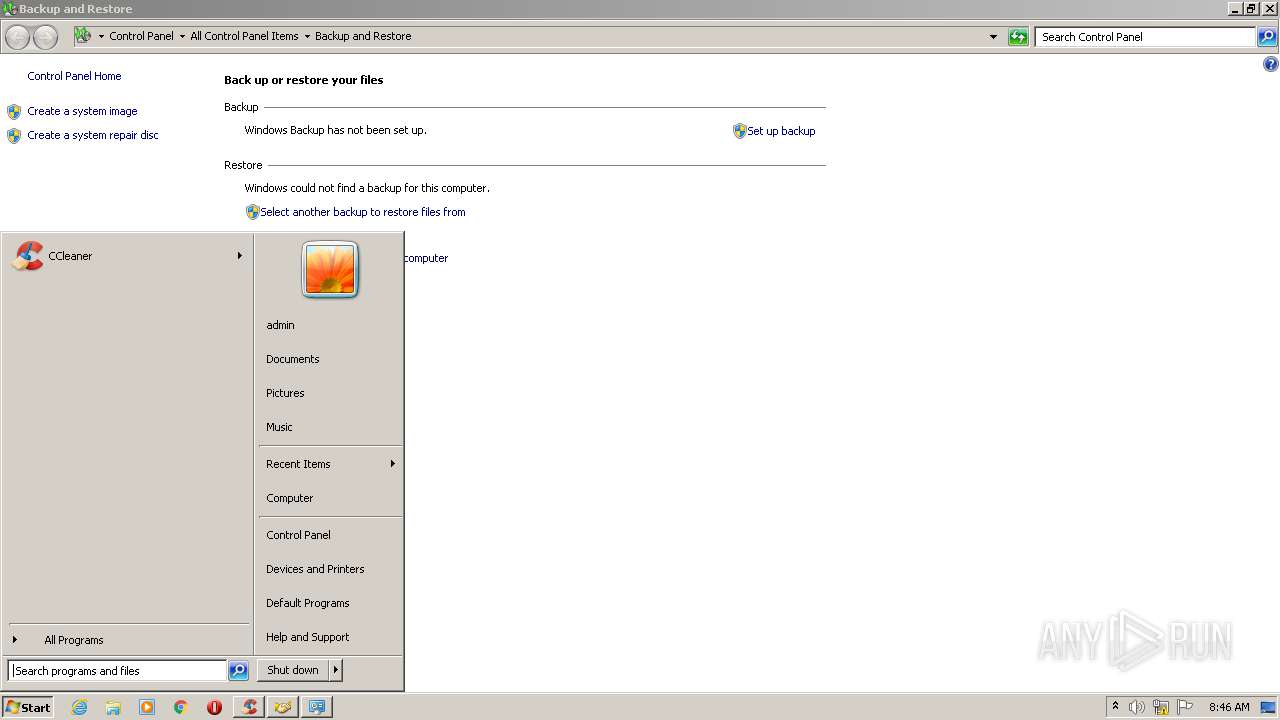Click the Control Panel search magnifier
Image resolution: width=1280 pixels, height=720 pixels.
pyautogui.click(x=1267, y=37)
